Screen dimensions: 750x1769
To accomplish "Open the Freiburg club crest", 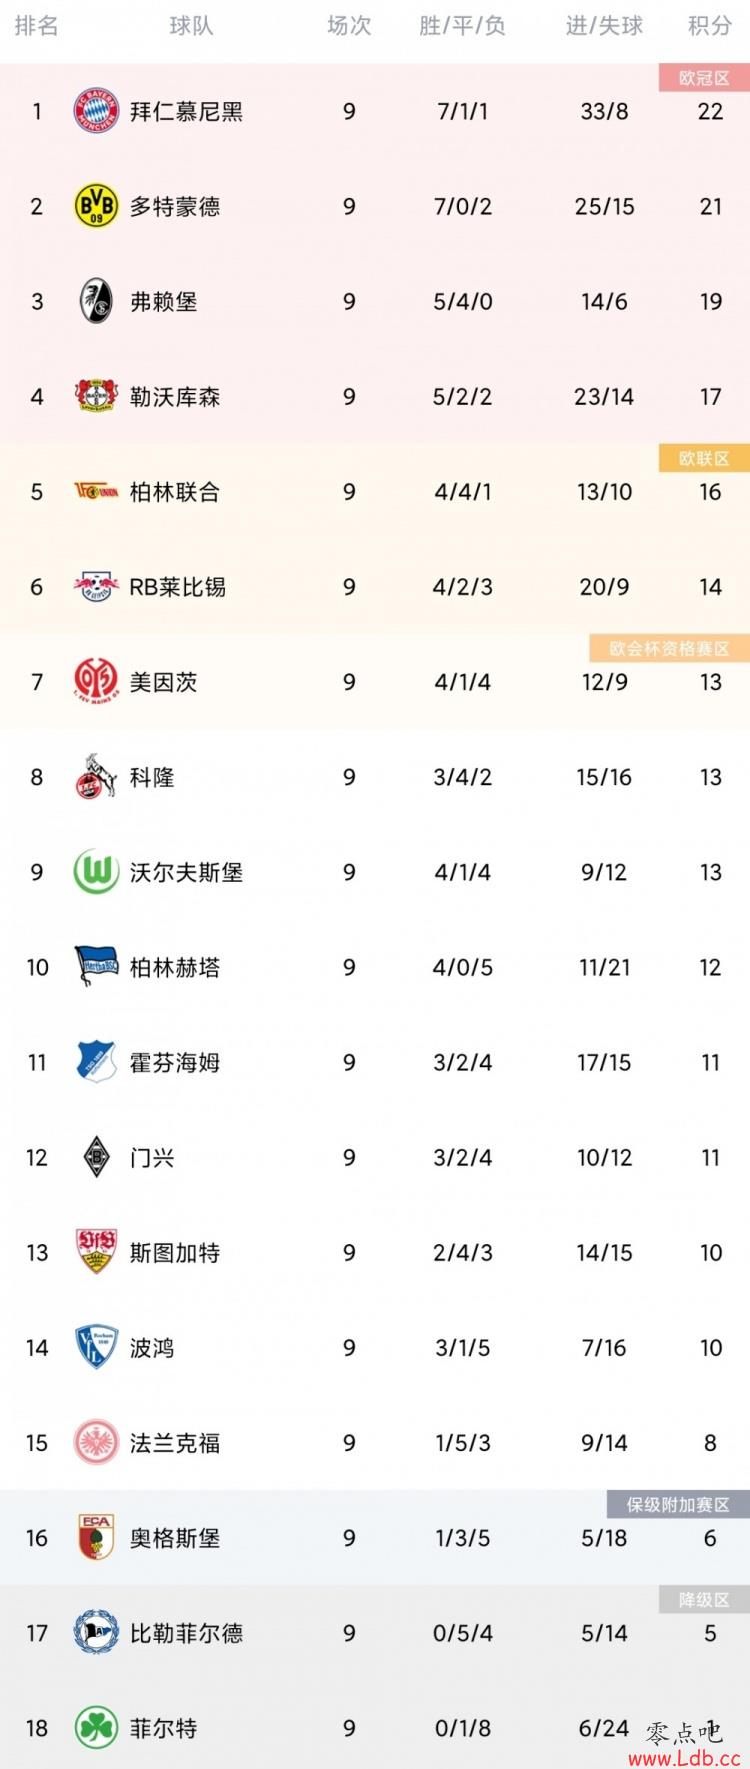I will tap(96, 301).
